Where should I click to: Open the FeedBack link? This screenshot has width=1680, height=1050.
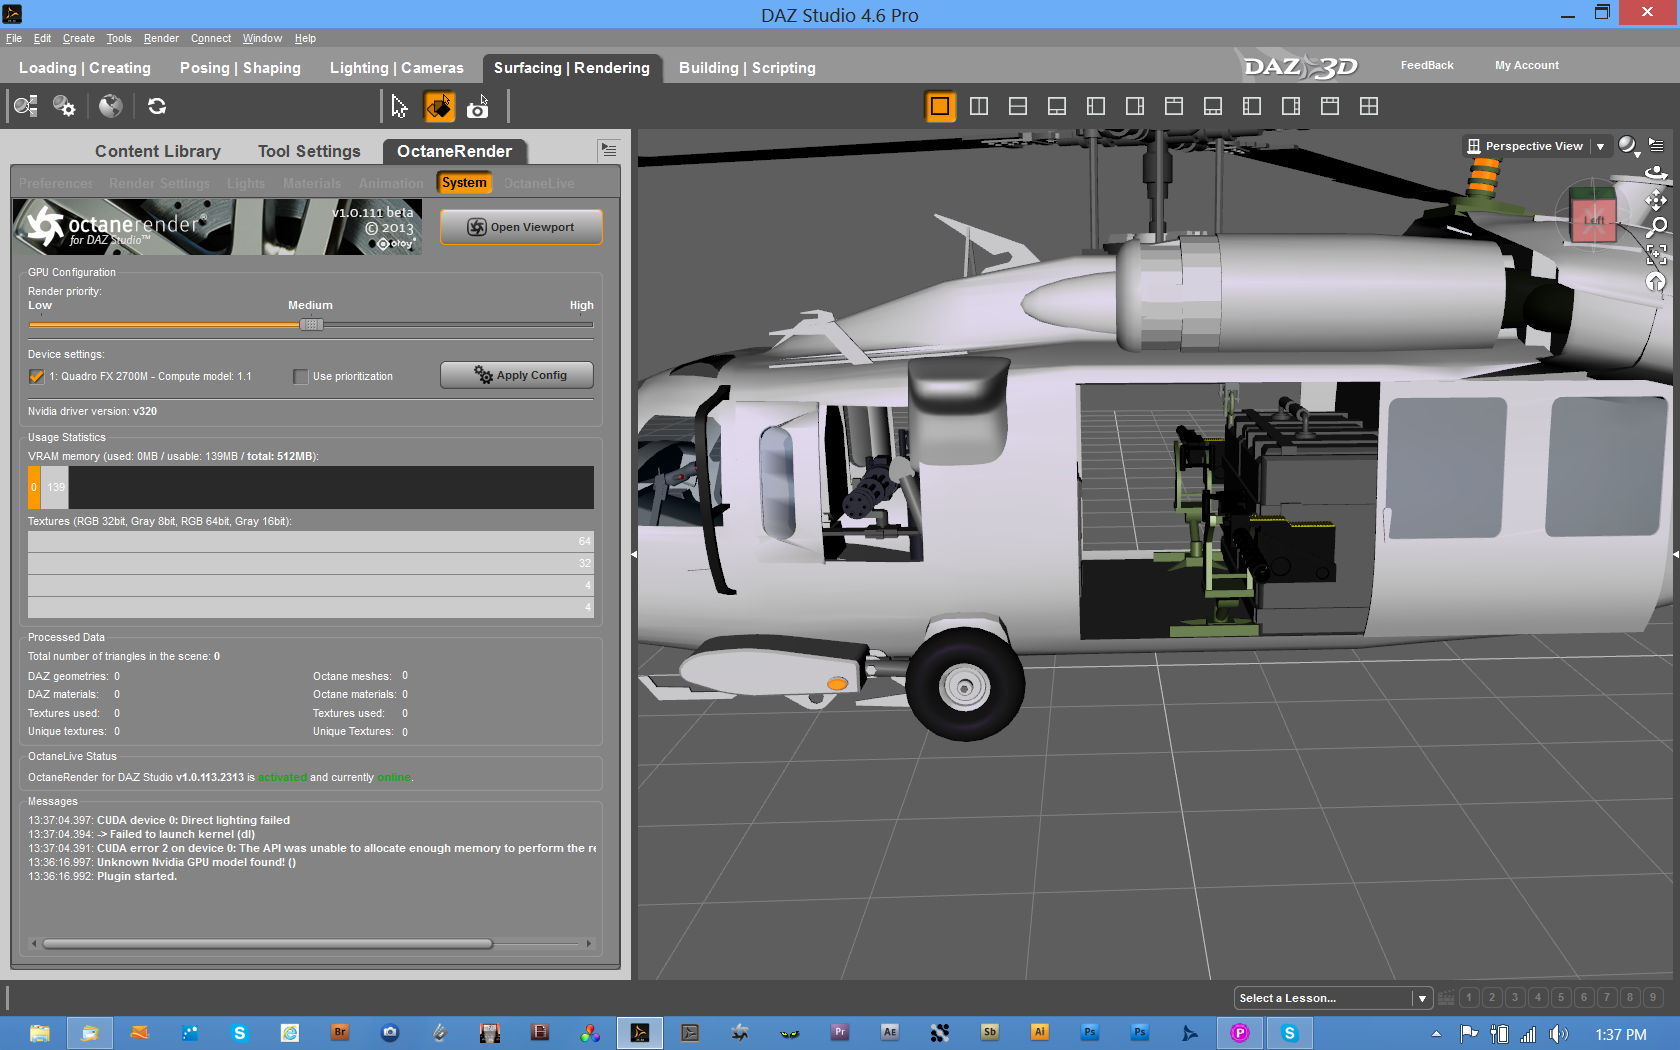pos(1427,65)
